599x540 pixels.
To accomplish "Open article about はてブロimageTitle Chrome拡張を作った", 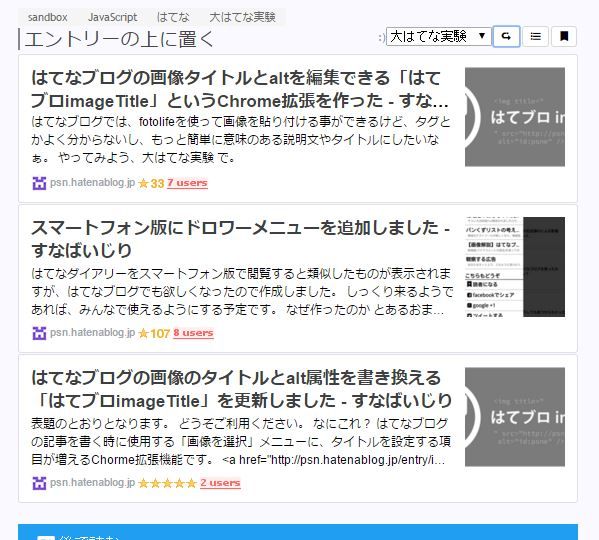I will (x=240, y=89).
